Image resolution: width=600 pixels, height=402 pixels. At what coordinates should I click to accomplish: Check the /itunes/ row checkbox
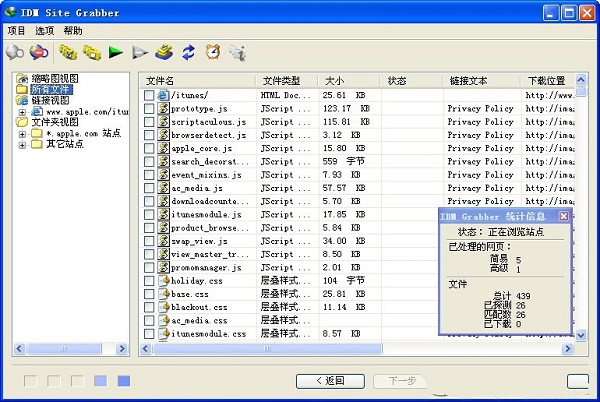pyautogui.click(x=149, y=95)
